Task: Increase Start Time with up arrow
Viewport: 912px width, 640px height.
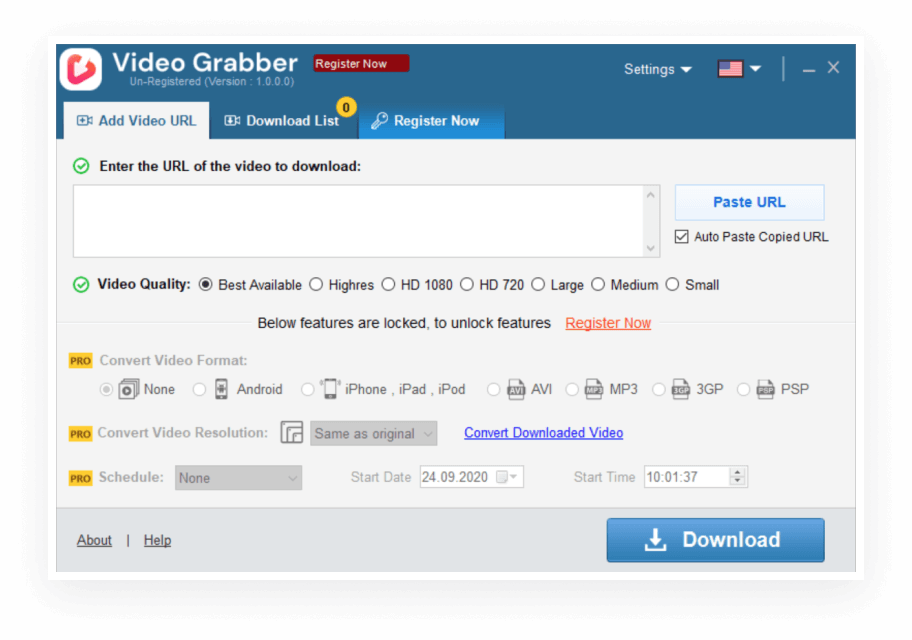Action: [738, 472]
